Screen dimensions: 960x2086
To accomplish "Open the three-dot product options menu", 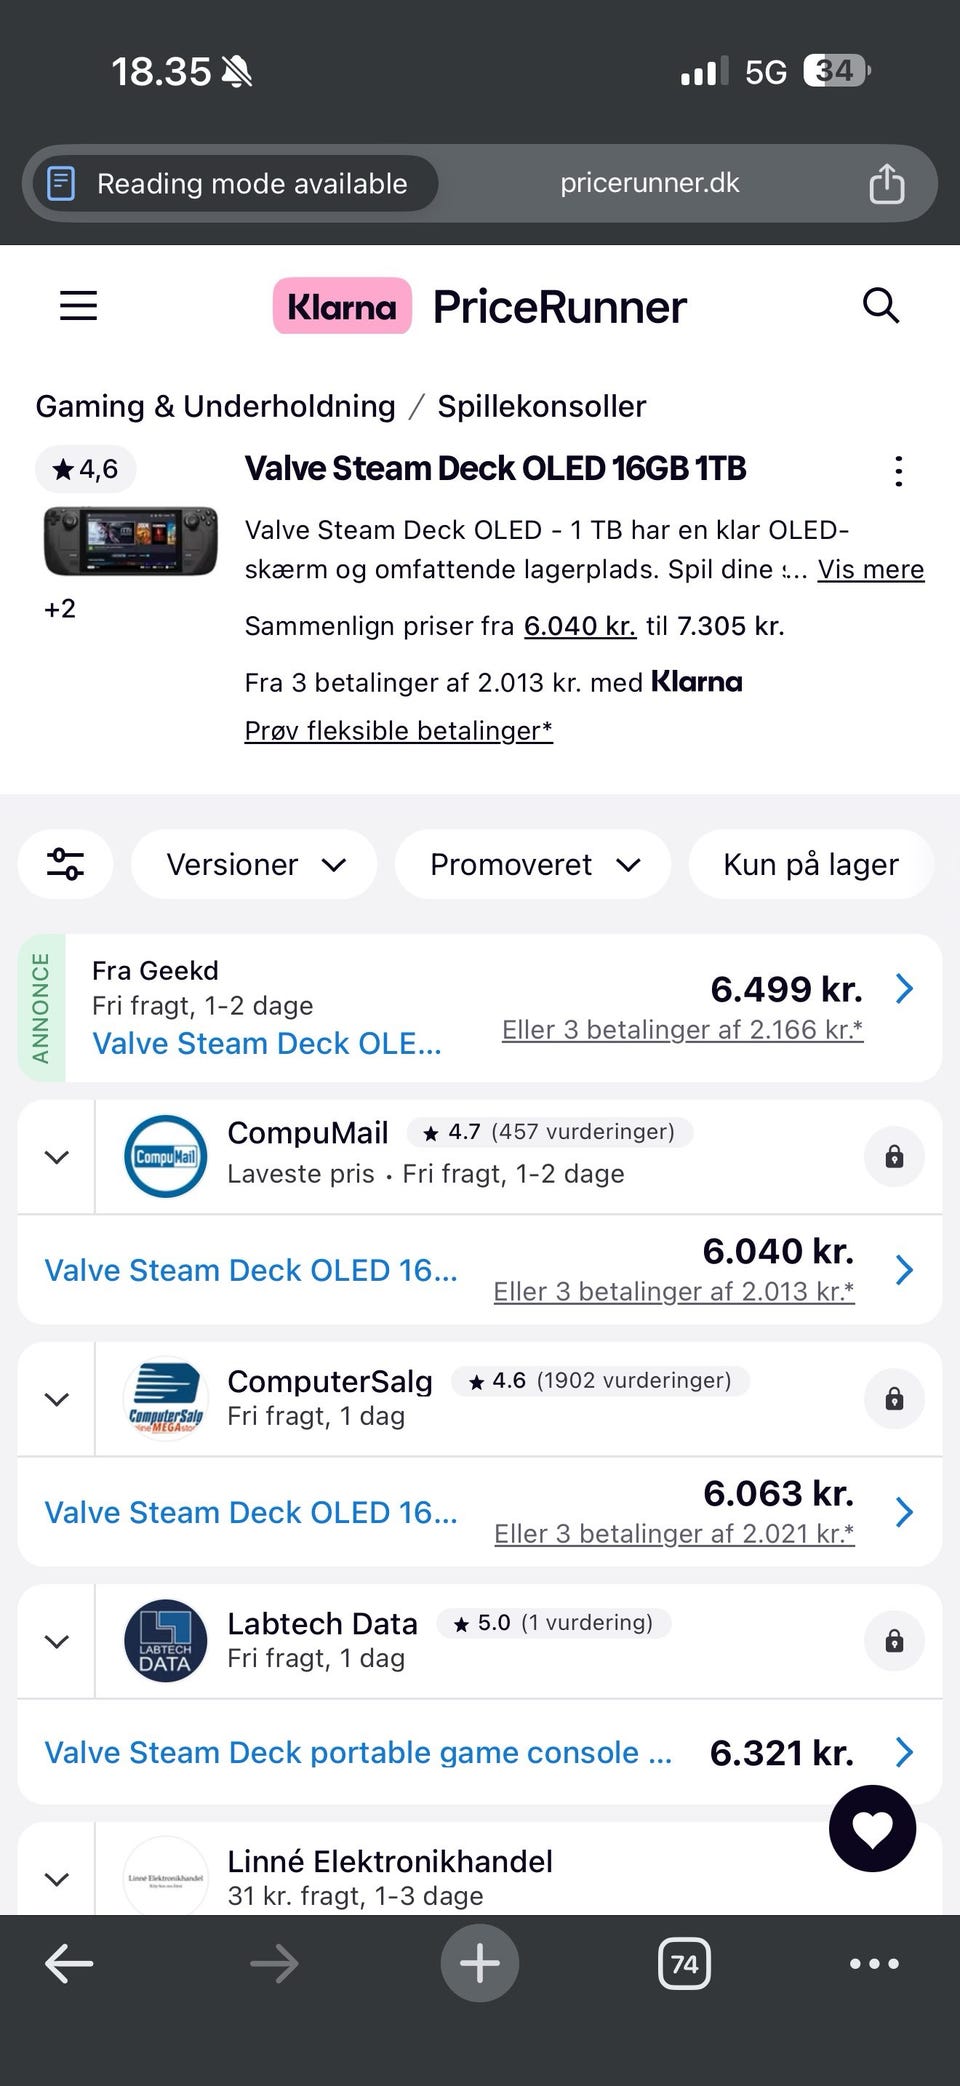I will 898,471.
